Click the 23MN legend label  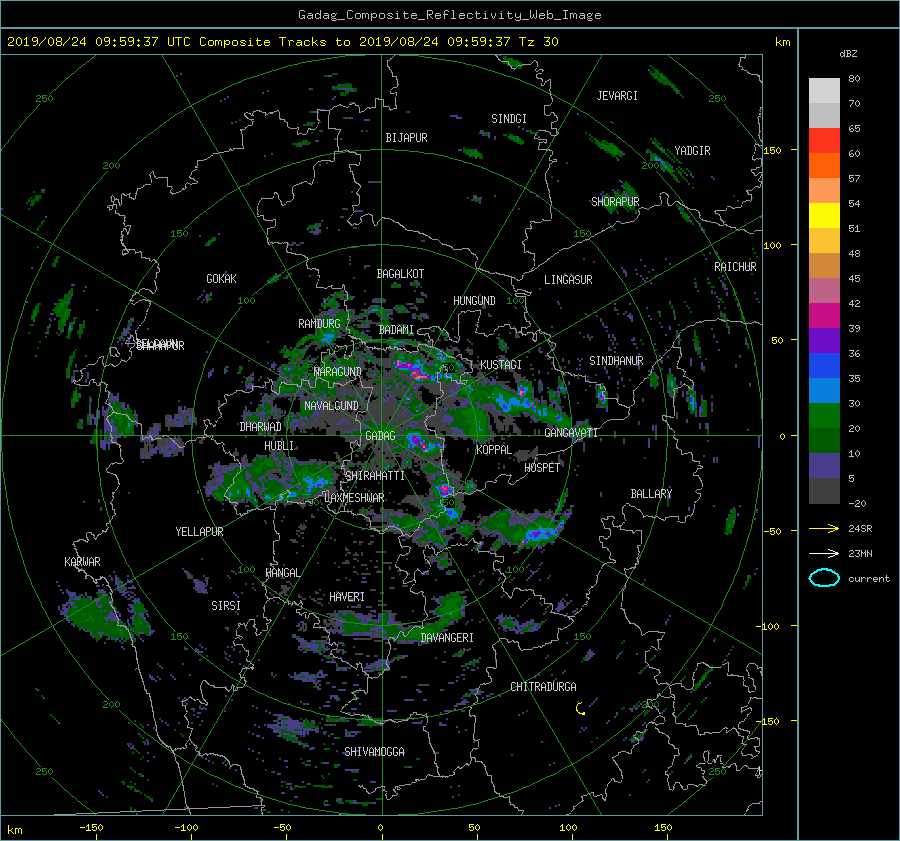click(860, 554)
